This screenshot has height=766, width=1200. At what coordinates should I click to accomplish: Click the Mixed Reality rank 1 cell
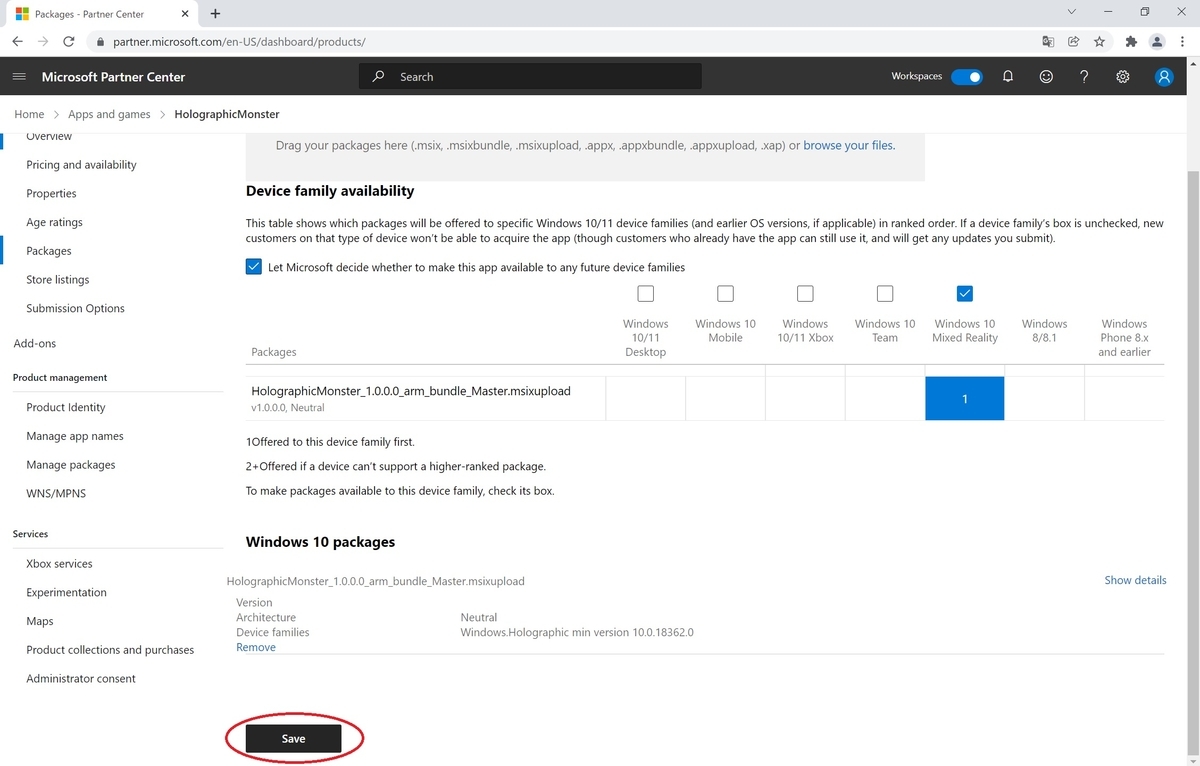click(x=965, y=399)
